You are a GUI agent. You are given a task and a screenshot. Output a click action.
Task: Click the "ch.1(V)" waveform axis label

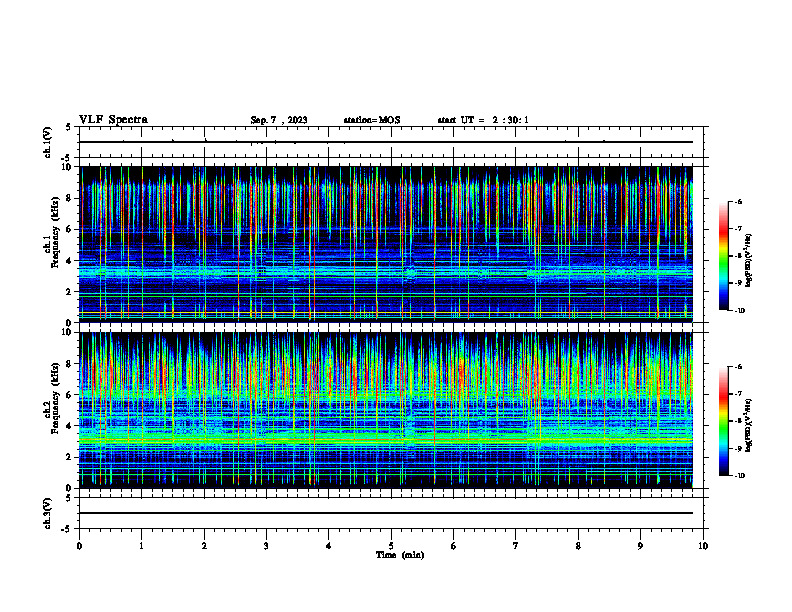47,142
